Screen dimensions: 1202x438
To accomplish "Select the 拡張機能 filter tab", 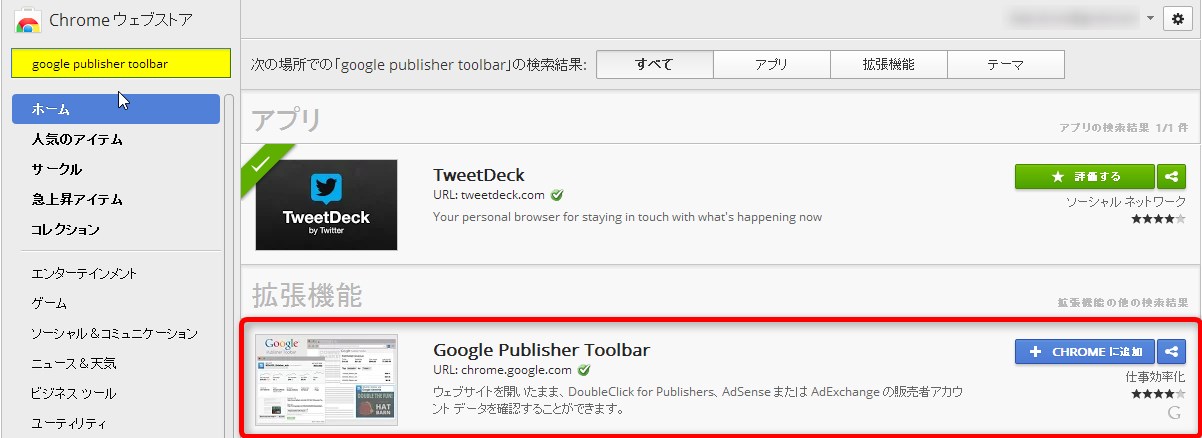I will point(889,65).
